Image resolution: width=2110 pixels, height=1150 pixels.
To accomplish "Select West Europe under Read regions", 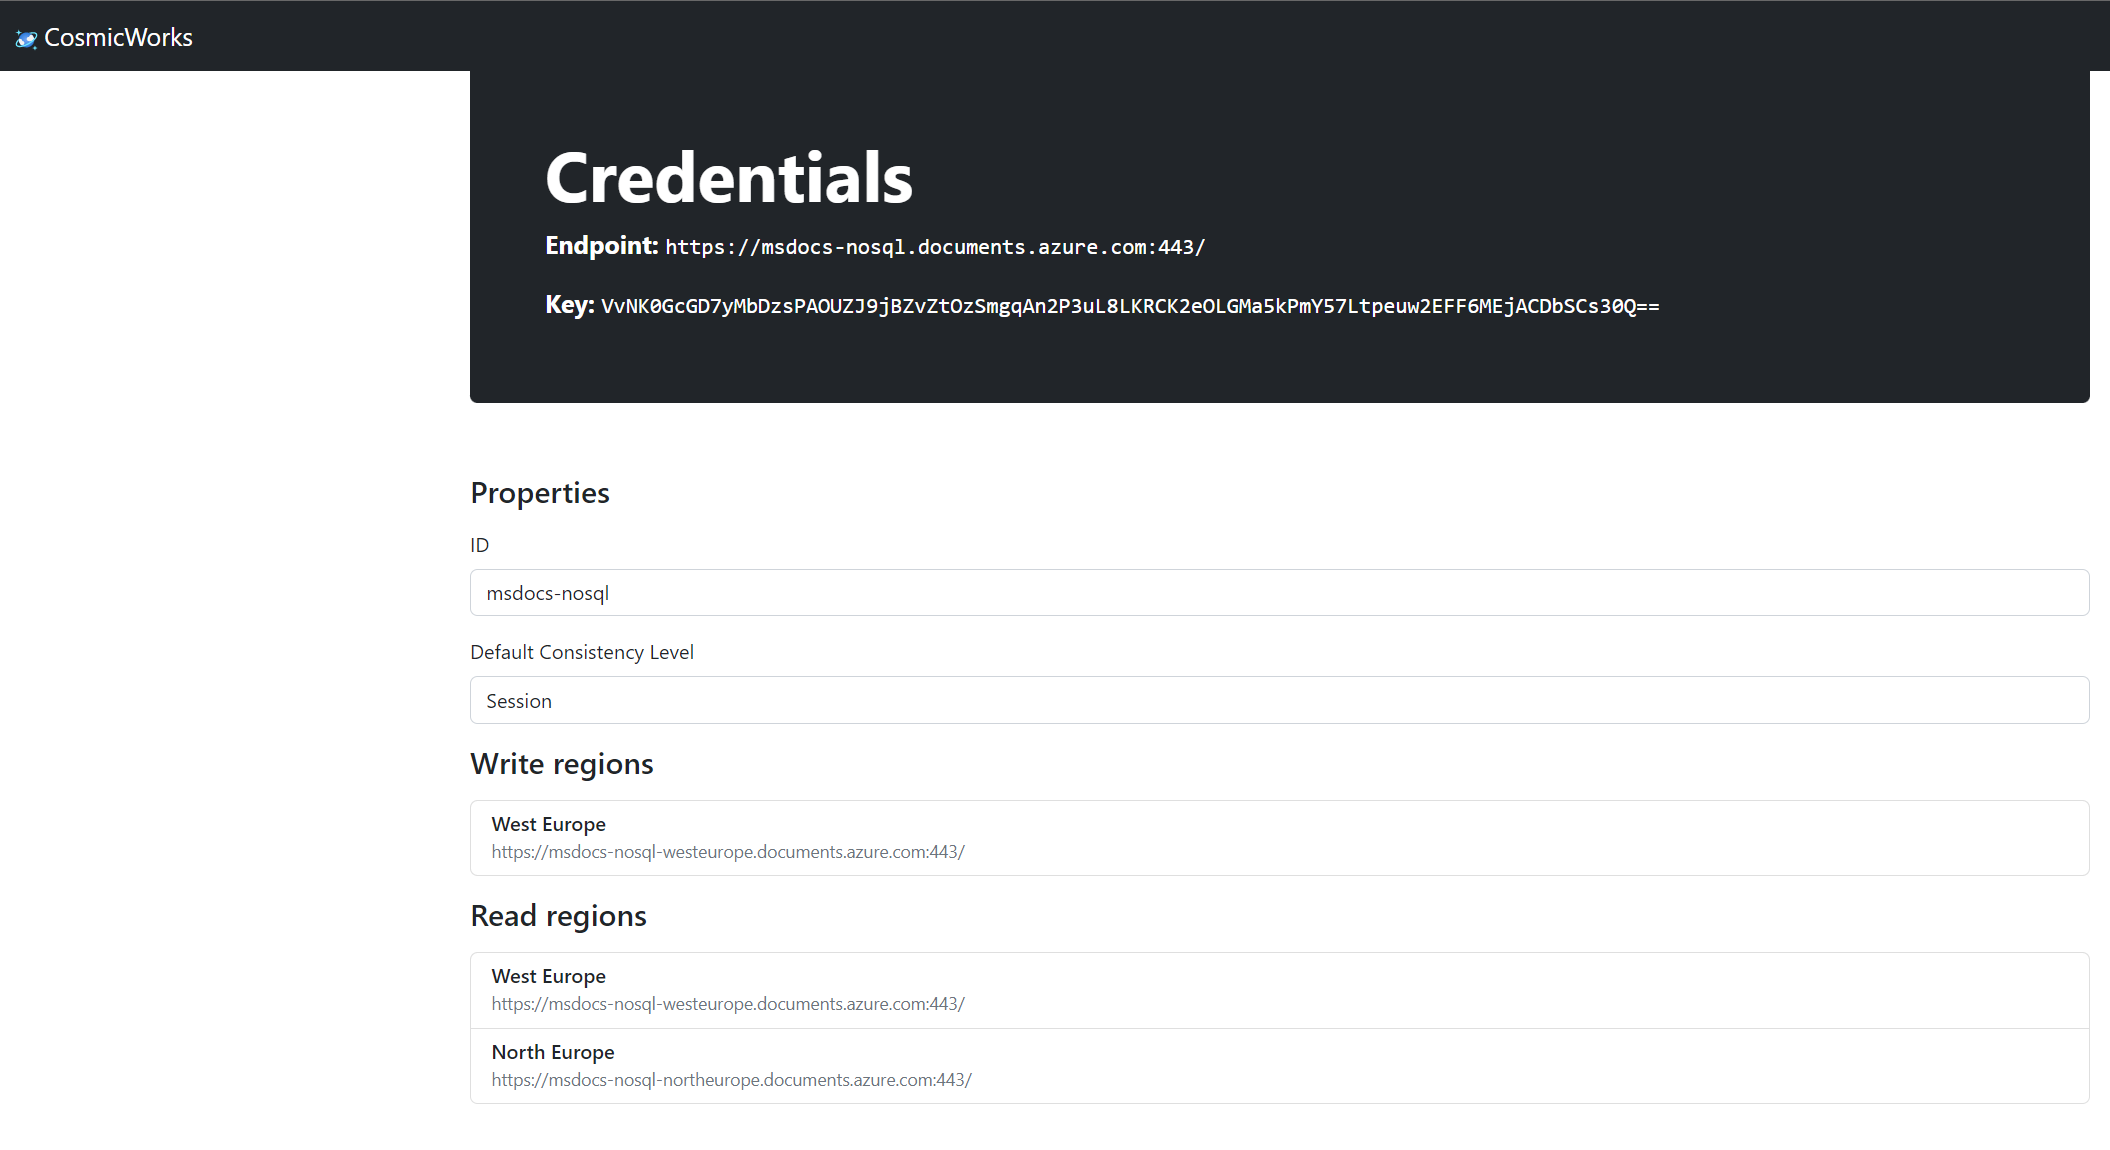I will pyautogui.click(x=548, y=976).
